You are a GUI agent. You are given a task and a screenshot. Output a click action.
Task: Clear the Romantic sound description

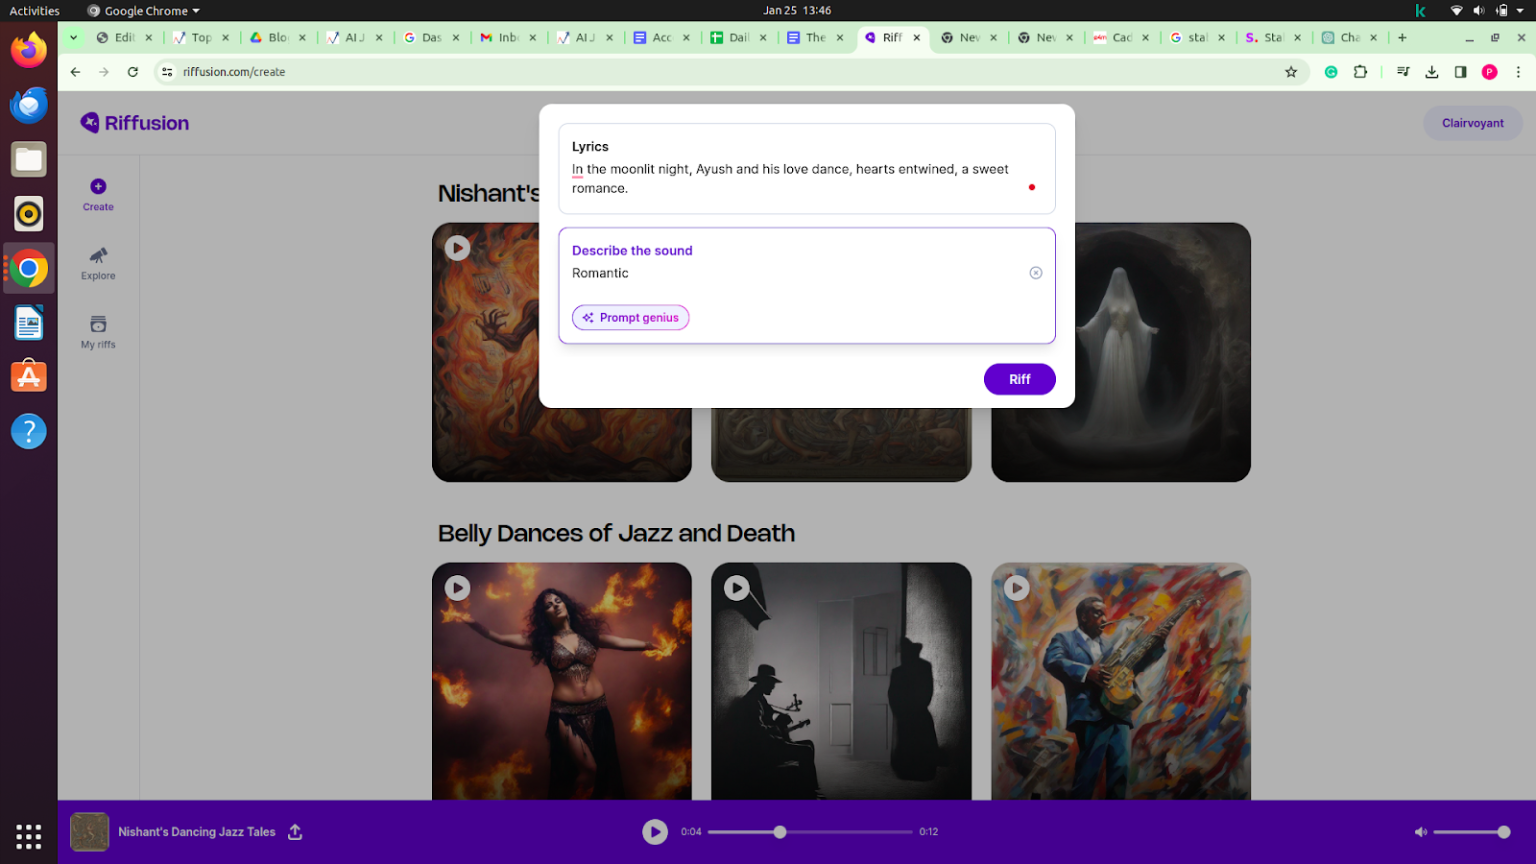coord(1036,272)
